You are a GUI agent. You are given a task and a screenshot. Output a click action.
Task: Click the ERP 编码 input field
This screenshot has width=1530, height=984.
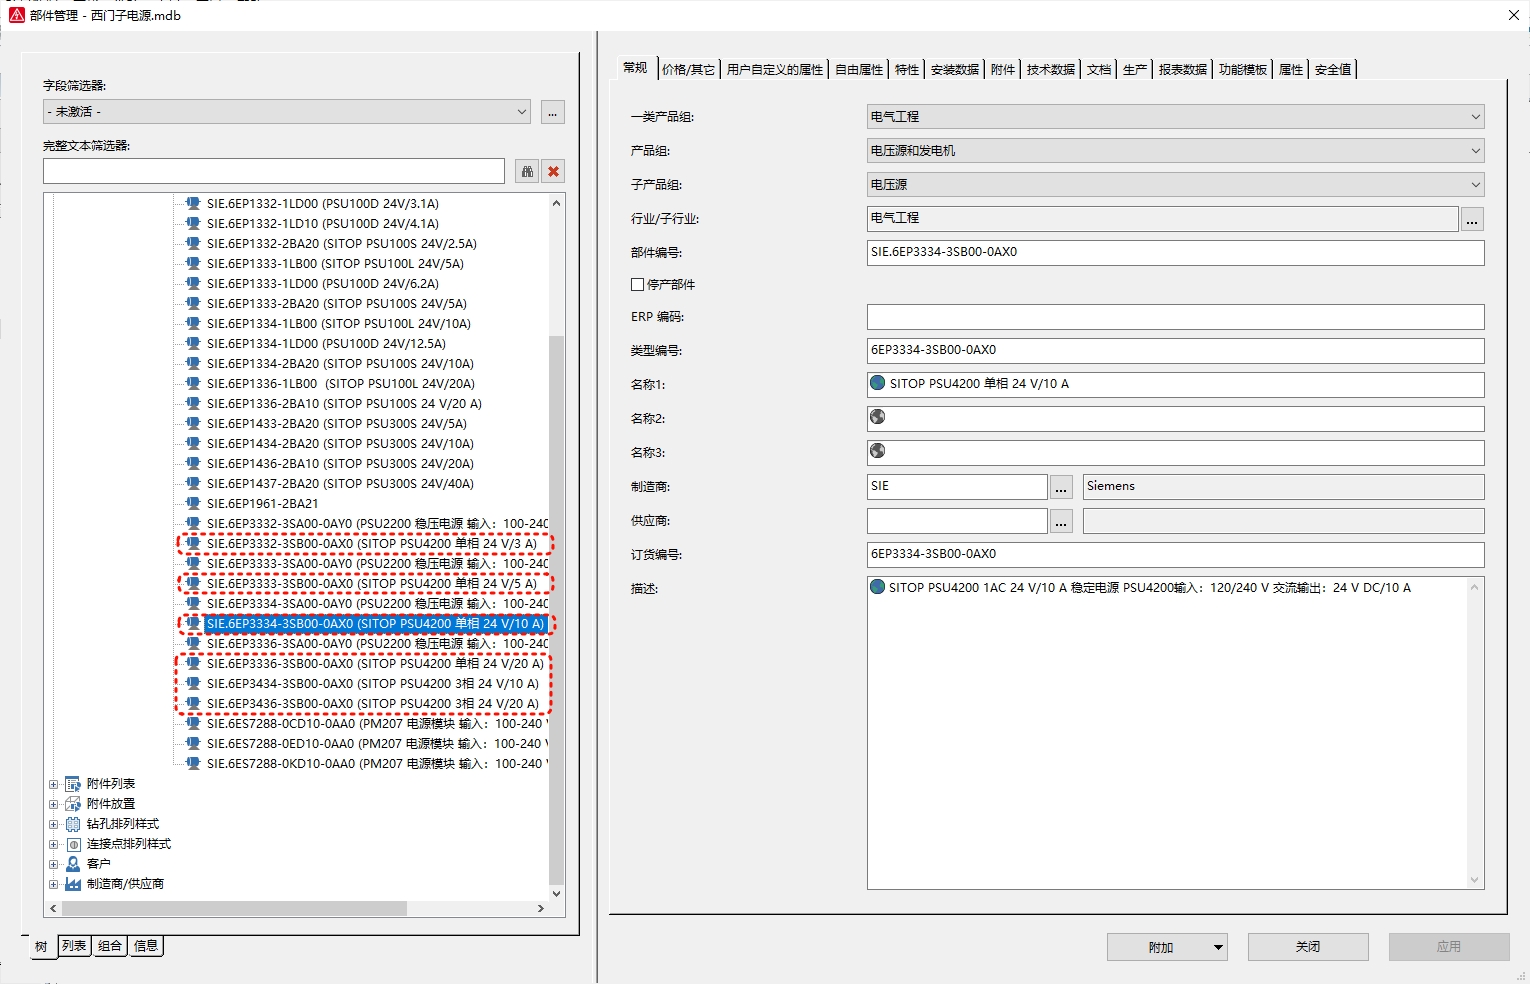click(x=1175, y=317)
